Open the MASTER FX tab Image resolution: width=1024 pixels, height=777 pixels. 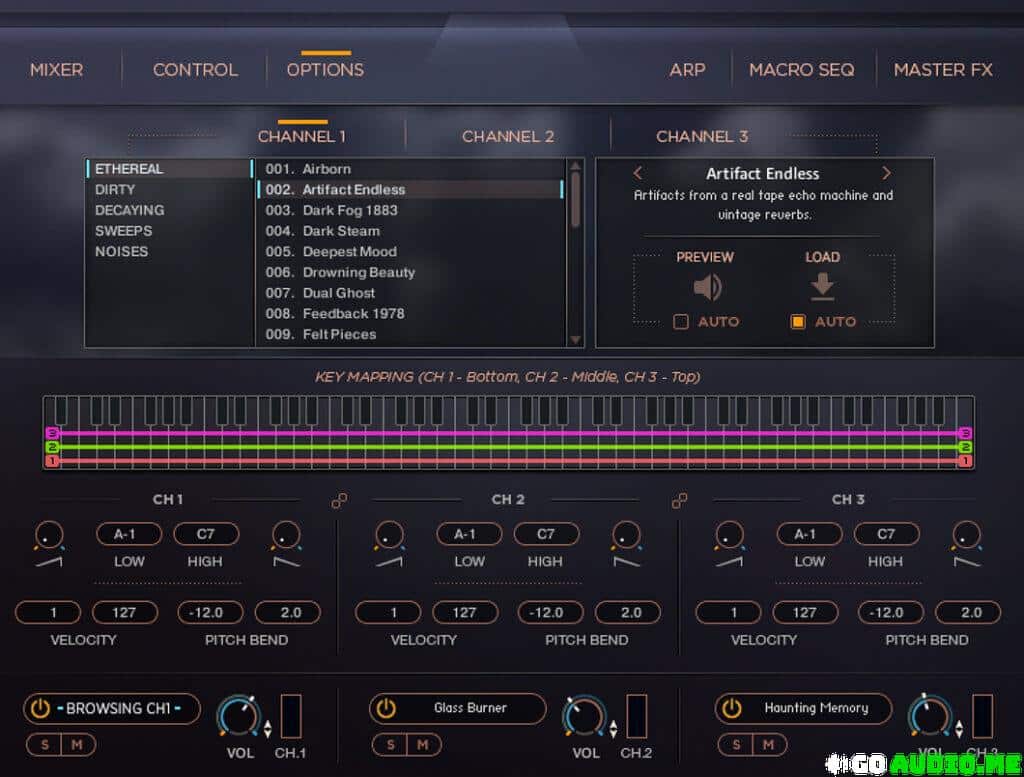(x=942, y=70)
